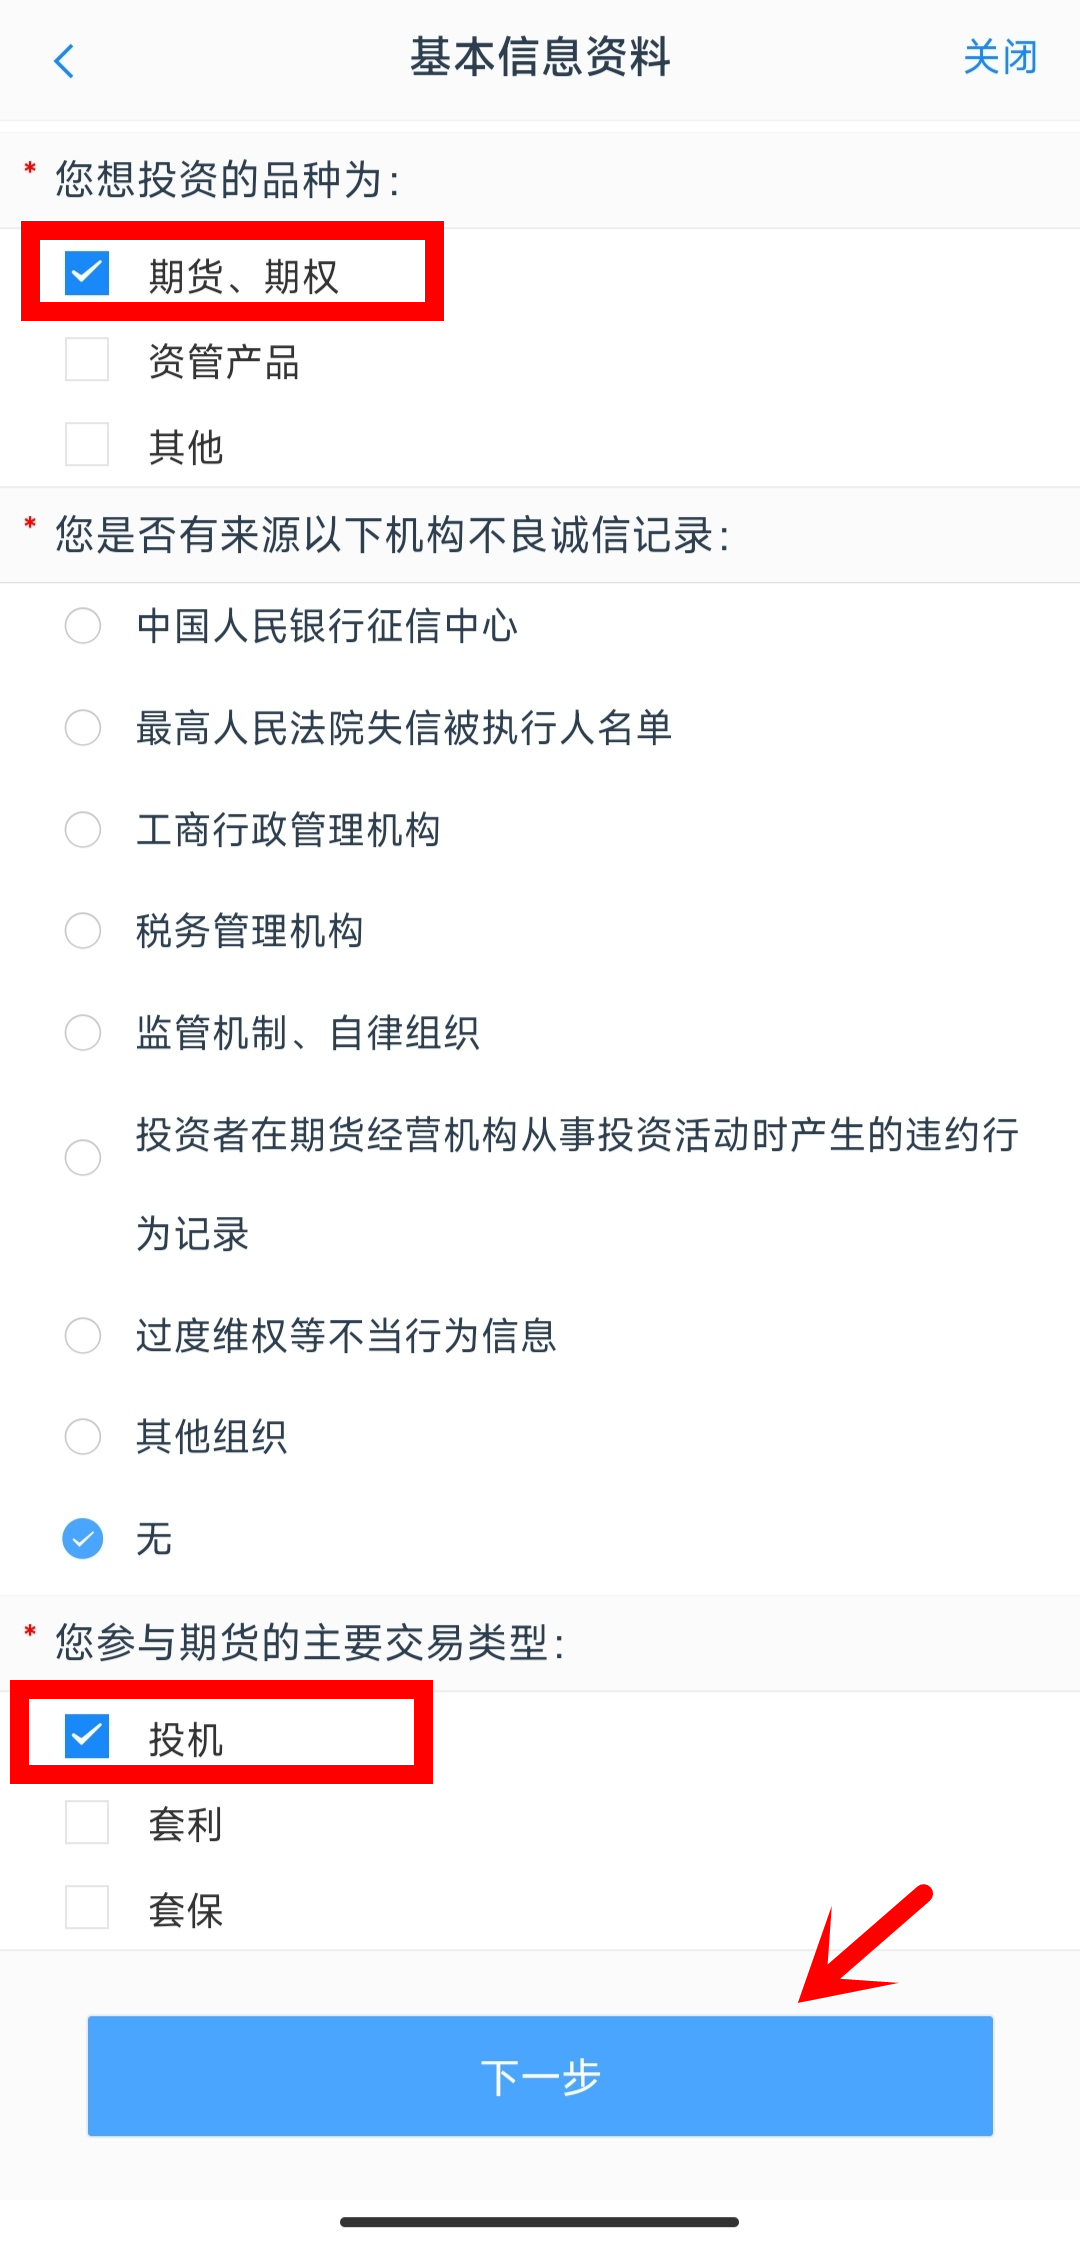Tap the selected 无 radio button

[83, 1539]
